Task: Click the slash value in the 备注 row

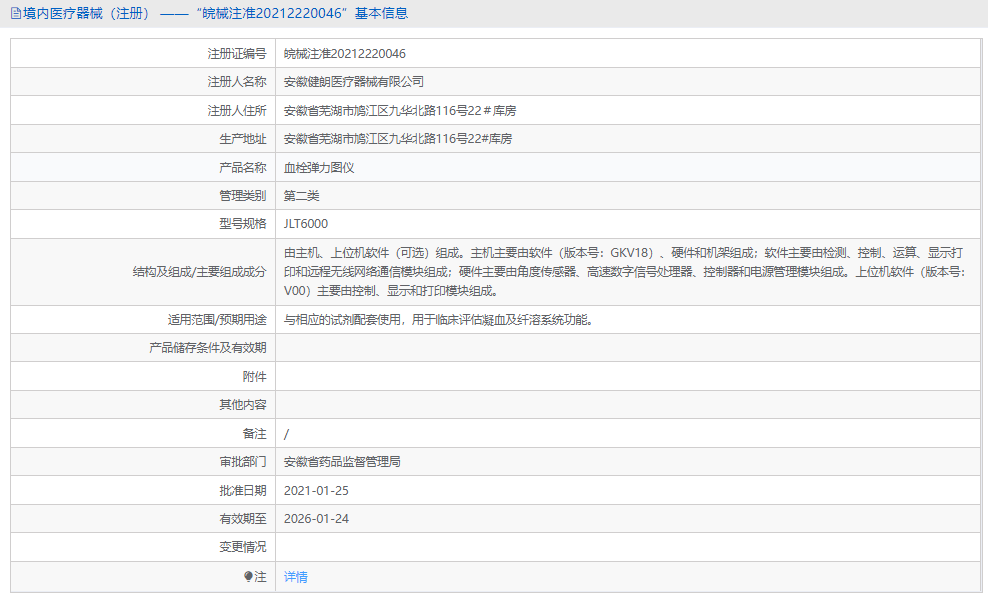Action: click(287, 434)
